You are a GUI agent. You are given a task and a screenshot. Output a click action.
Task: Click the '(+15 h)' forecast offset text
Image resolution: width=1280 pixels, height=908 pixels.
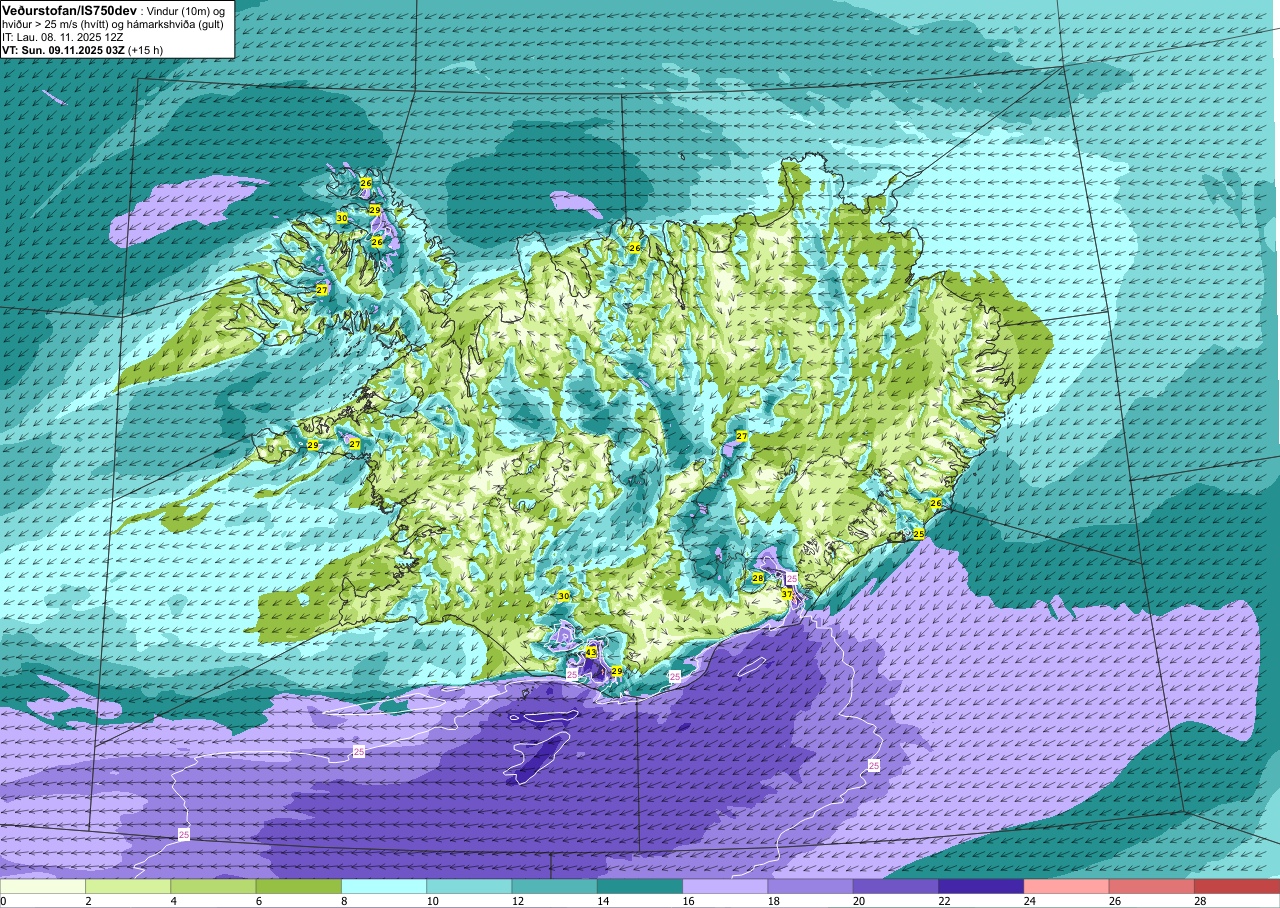147,50
